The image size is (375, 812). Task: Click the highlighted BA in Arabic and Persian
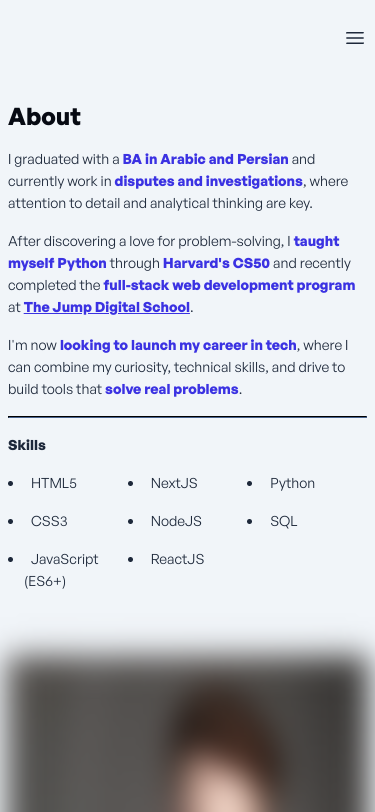(x=206, y=159)
